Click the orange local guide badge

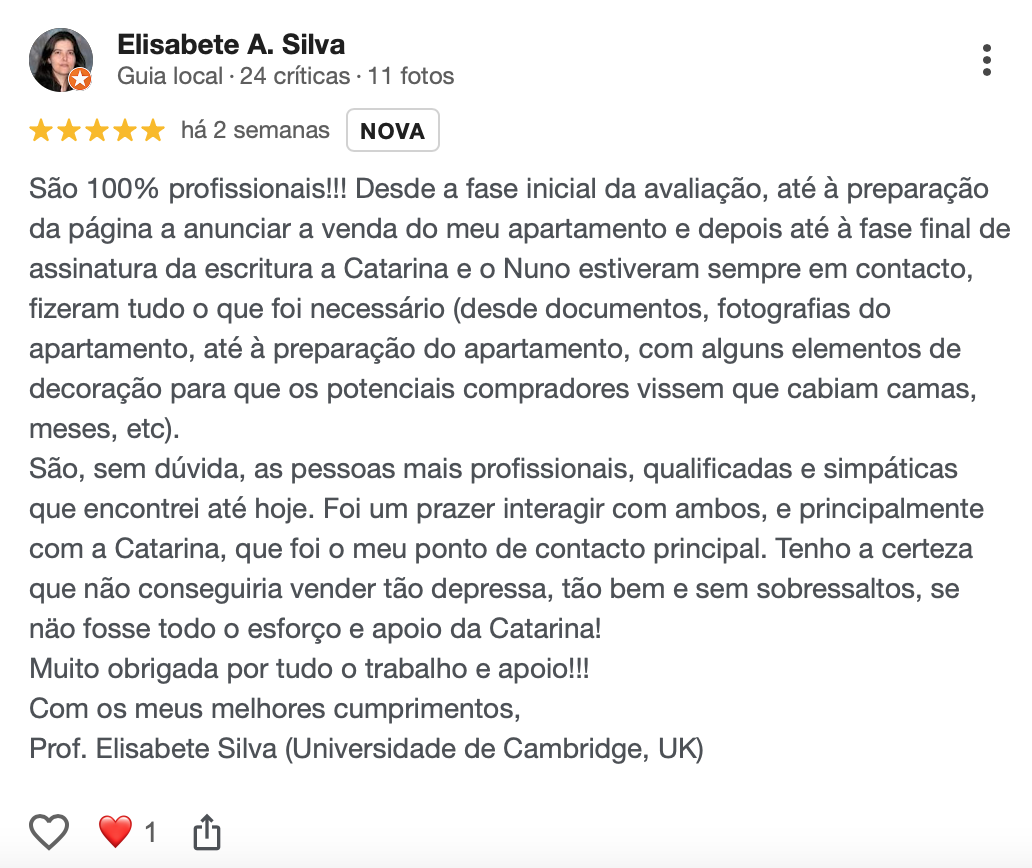pyautogui.click(x=80, y=79)
